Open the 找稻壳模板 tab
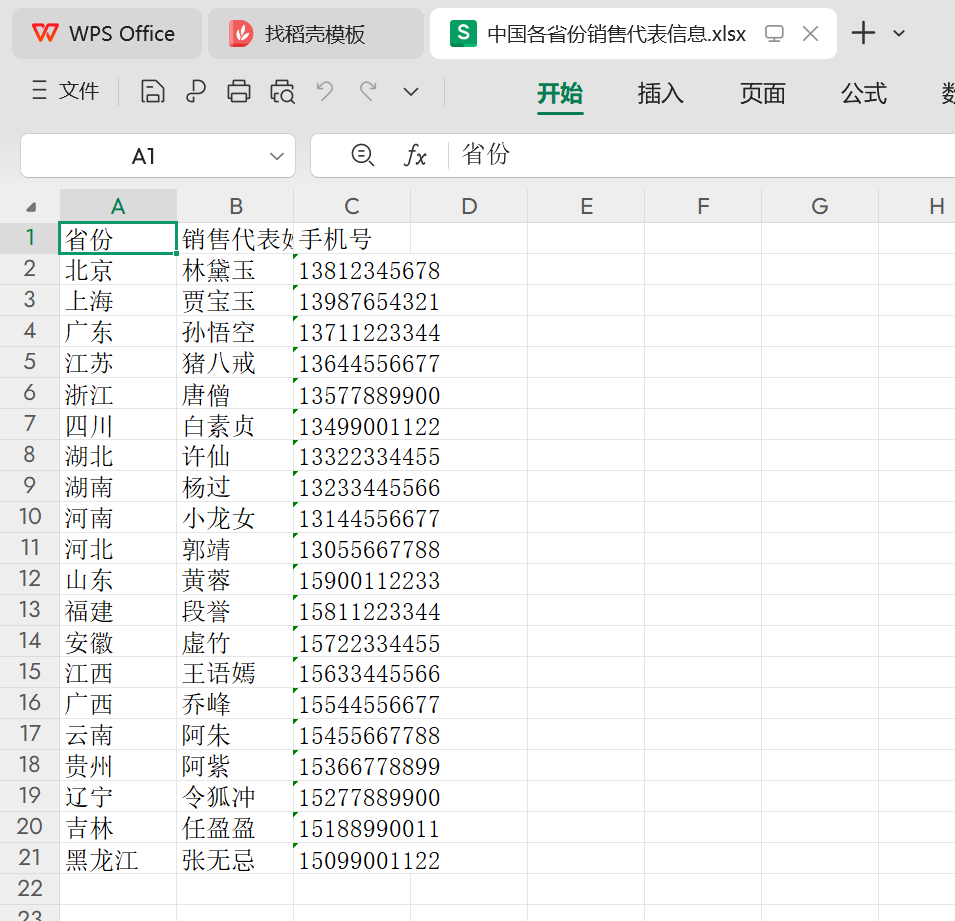The width and height of the screenshot is (955, 921). tap(314, 34)
